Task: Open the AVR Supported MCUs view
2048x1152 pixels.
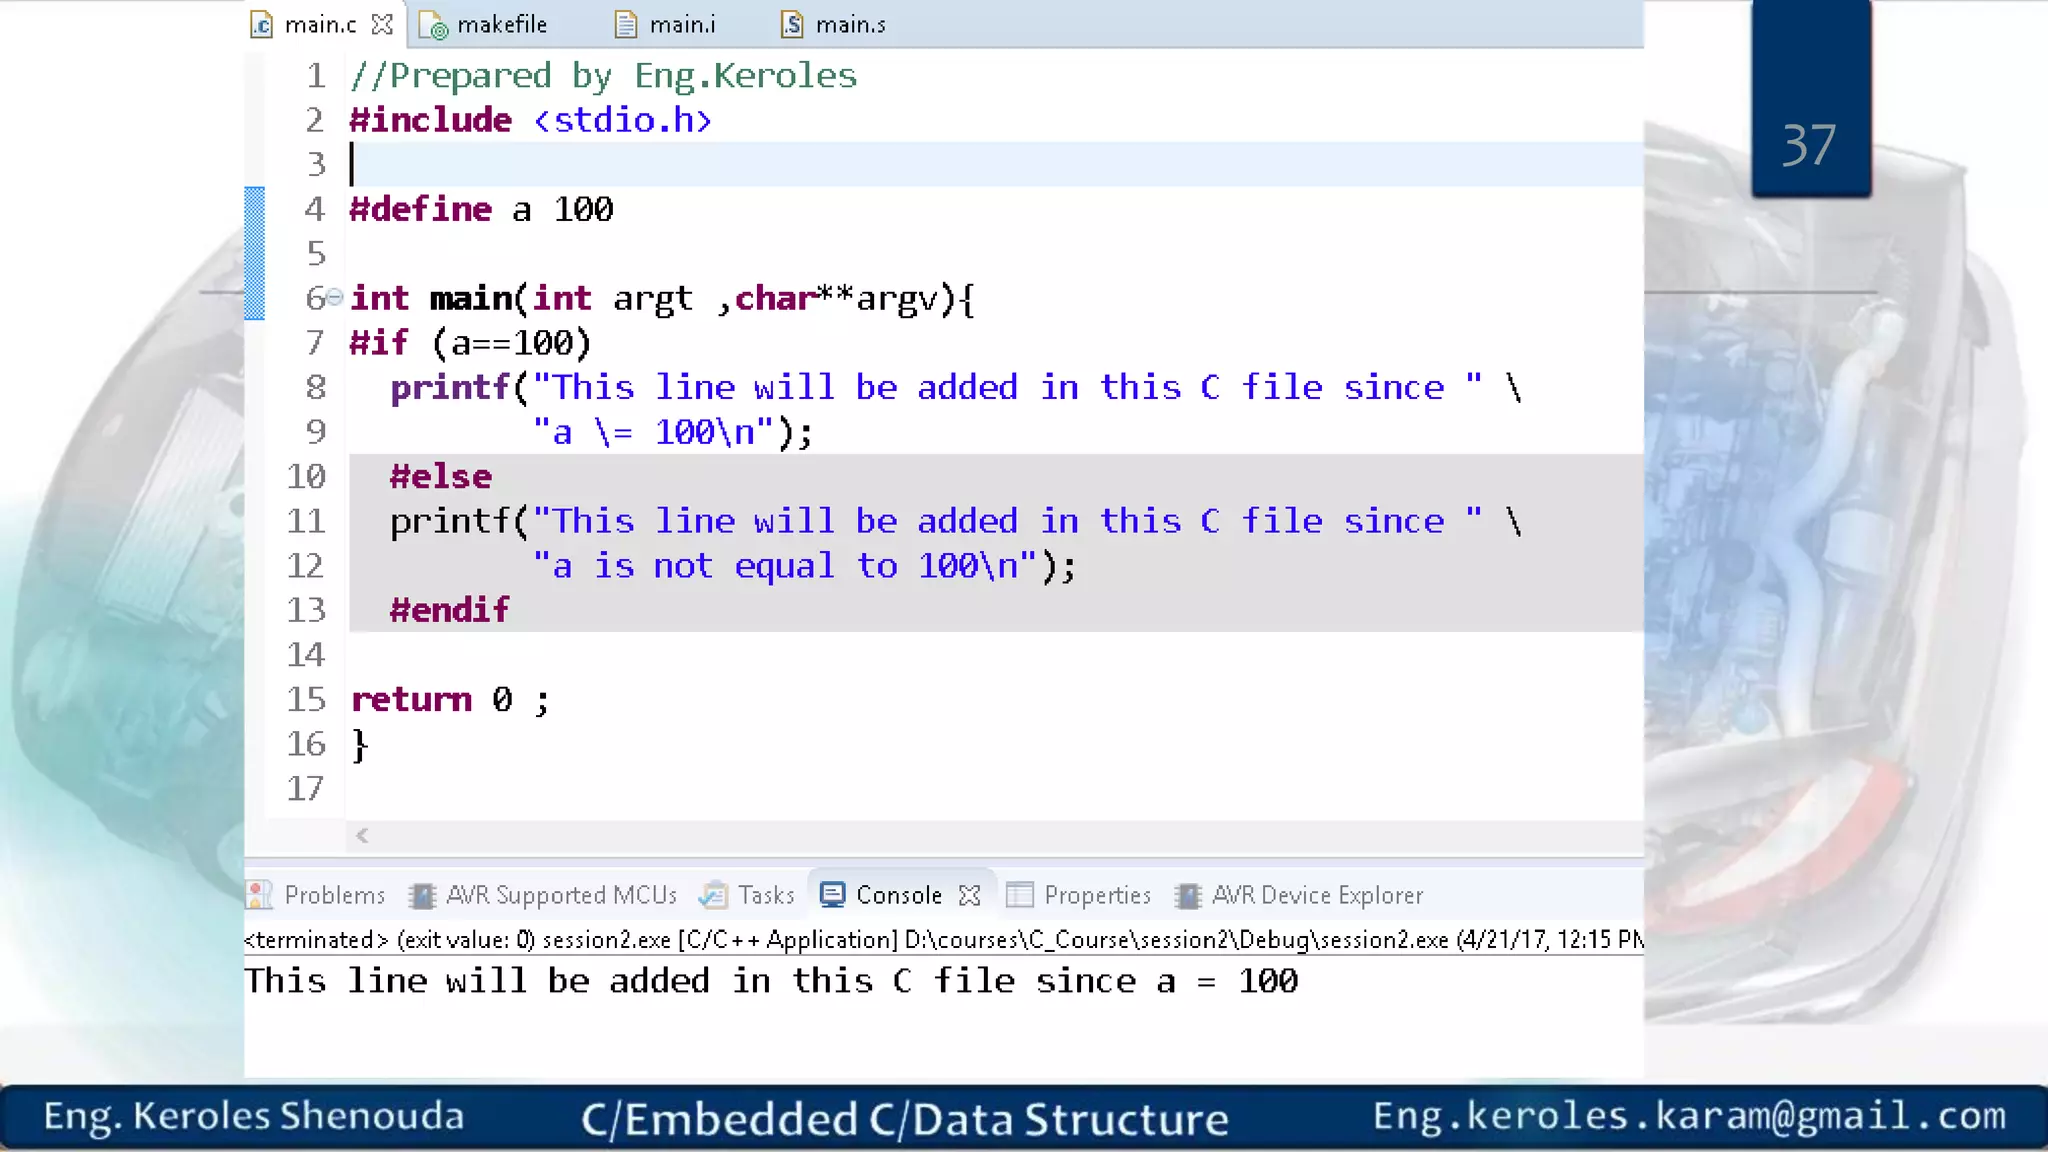Action: [560, 895]
